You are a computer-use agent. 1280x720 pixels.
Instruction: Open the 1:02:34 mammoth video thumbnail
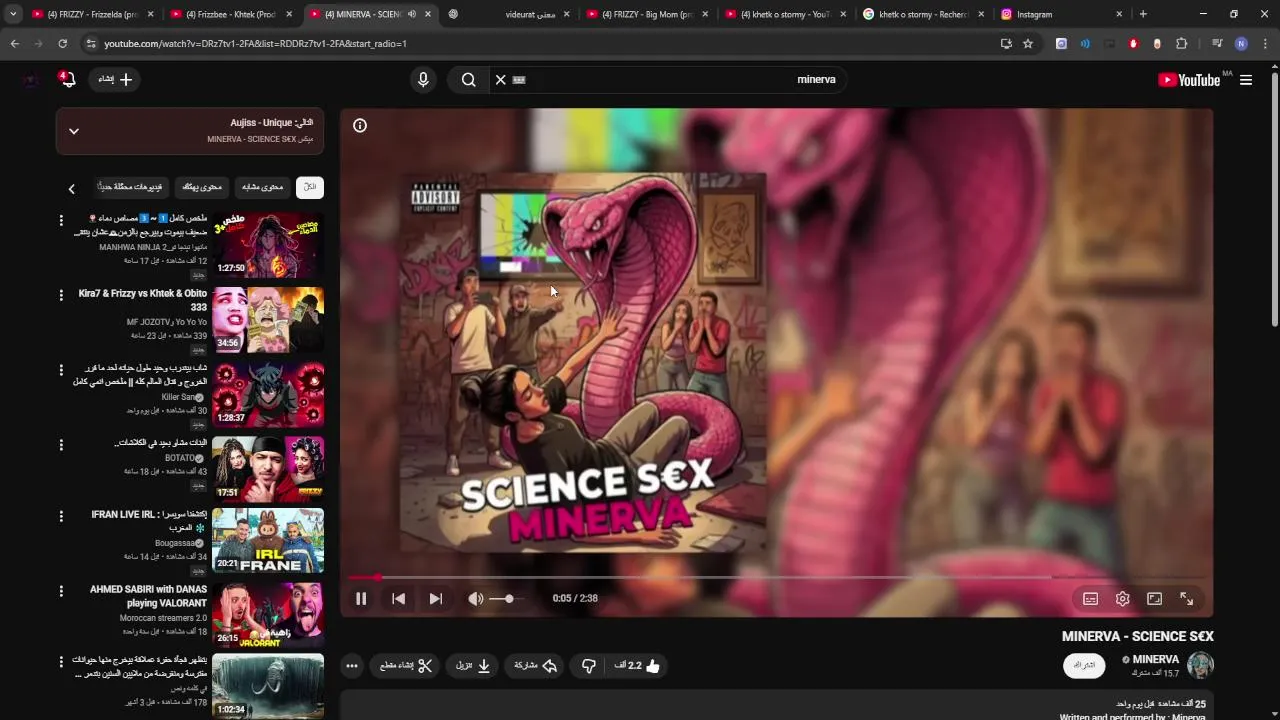tap(268, 686)
